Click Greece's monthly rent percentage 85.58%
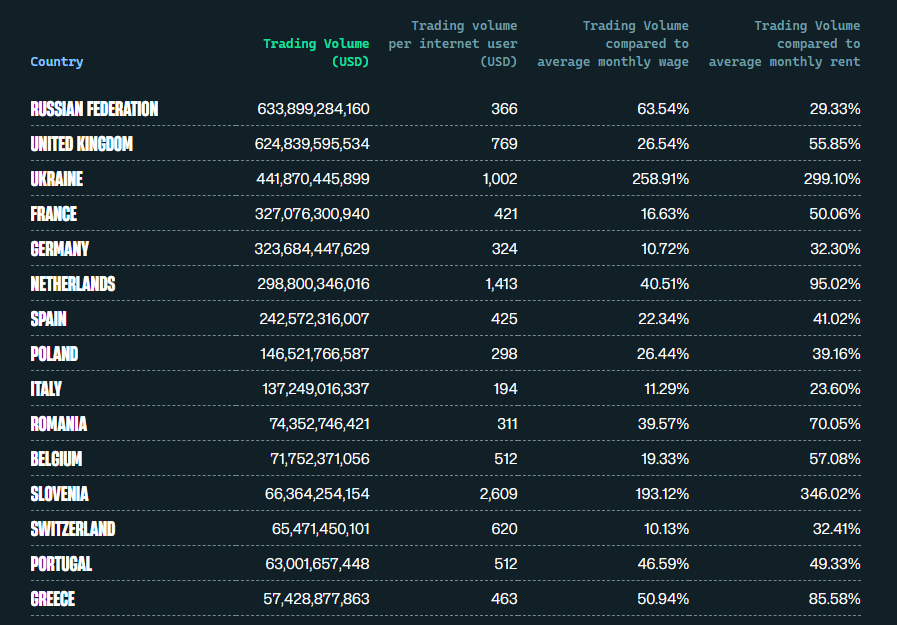 pyautogui.click(x=834, y=599)
